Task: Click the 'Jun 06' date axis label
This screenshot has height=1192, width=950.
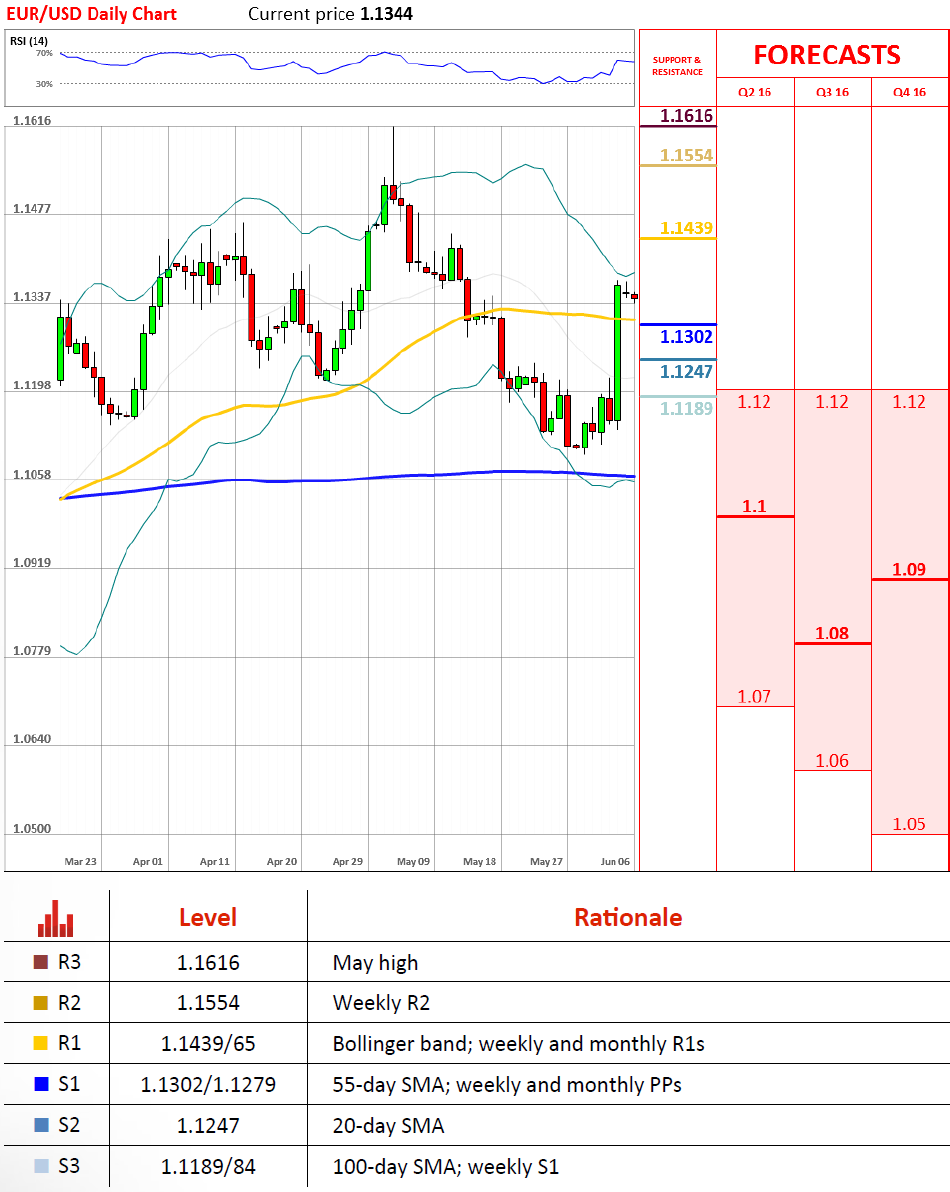Action: (x=616, y=861)
